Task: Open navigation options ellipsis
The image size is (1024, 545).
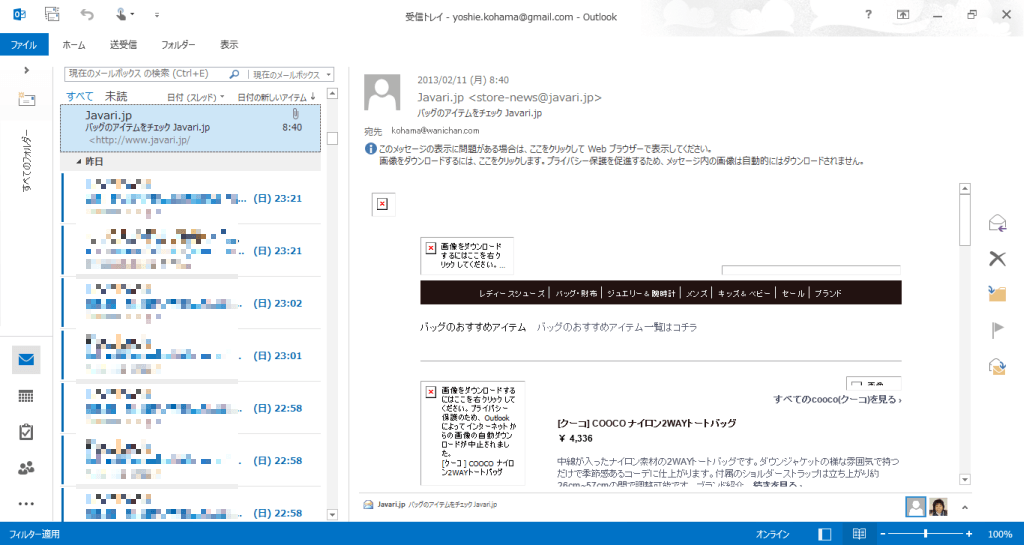Action: (26, 503)
